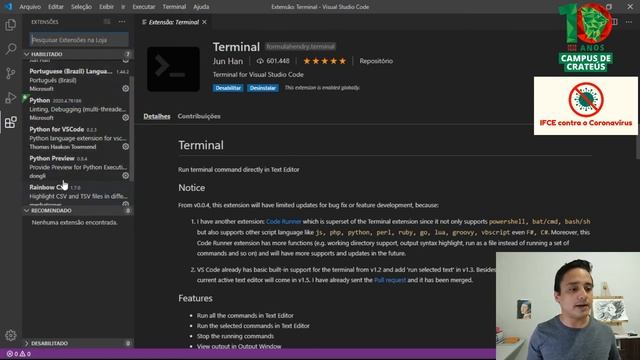Click the 'Nenhuma extensão encontrada.' message

point(75,222)
